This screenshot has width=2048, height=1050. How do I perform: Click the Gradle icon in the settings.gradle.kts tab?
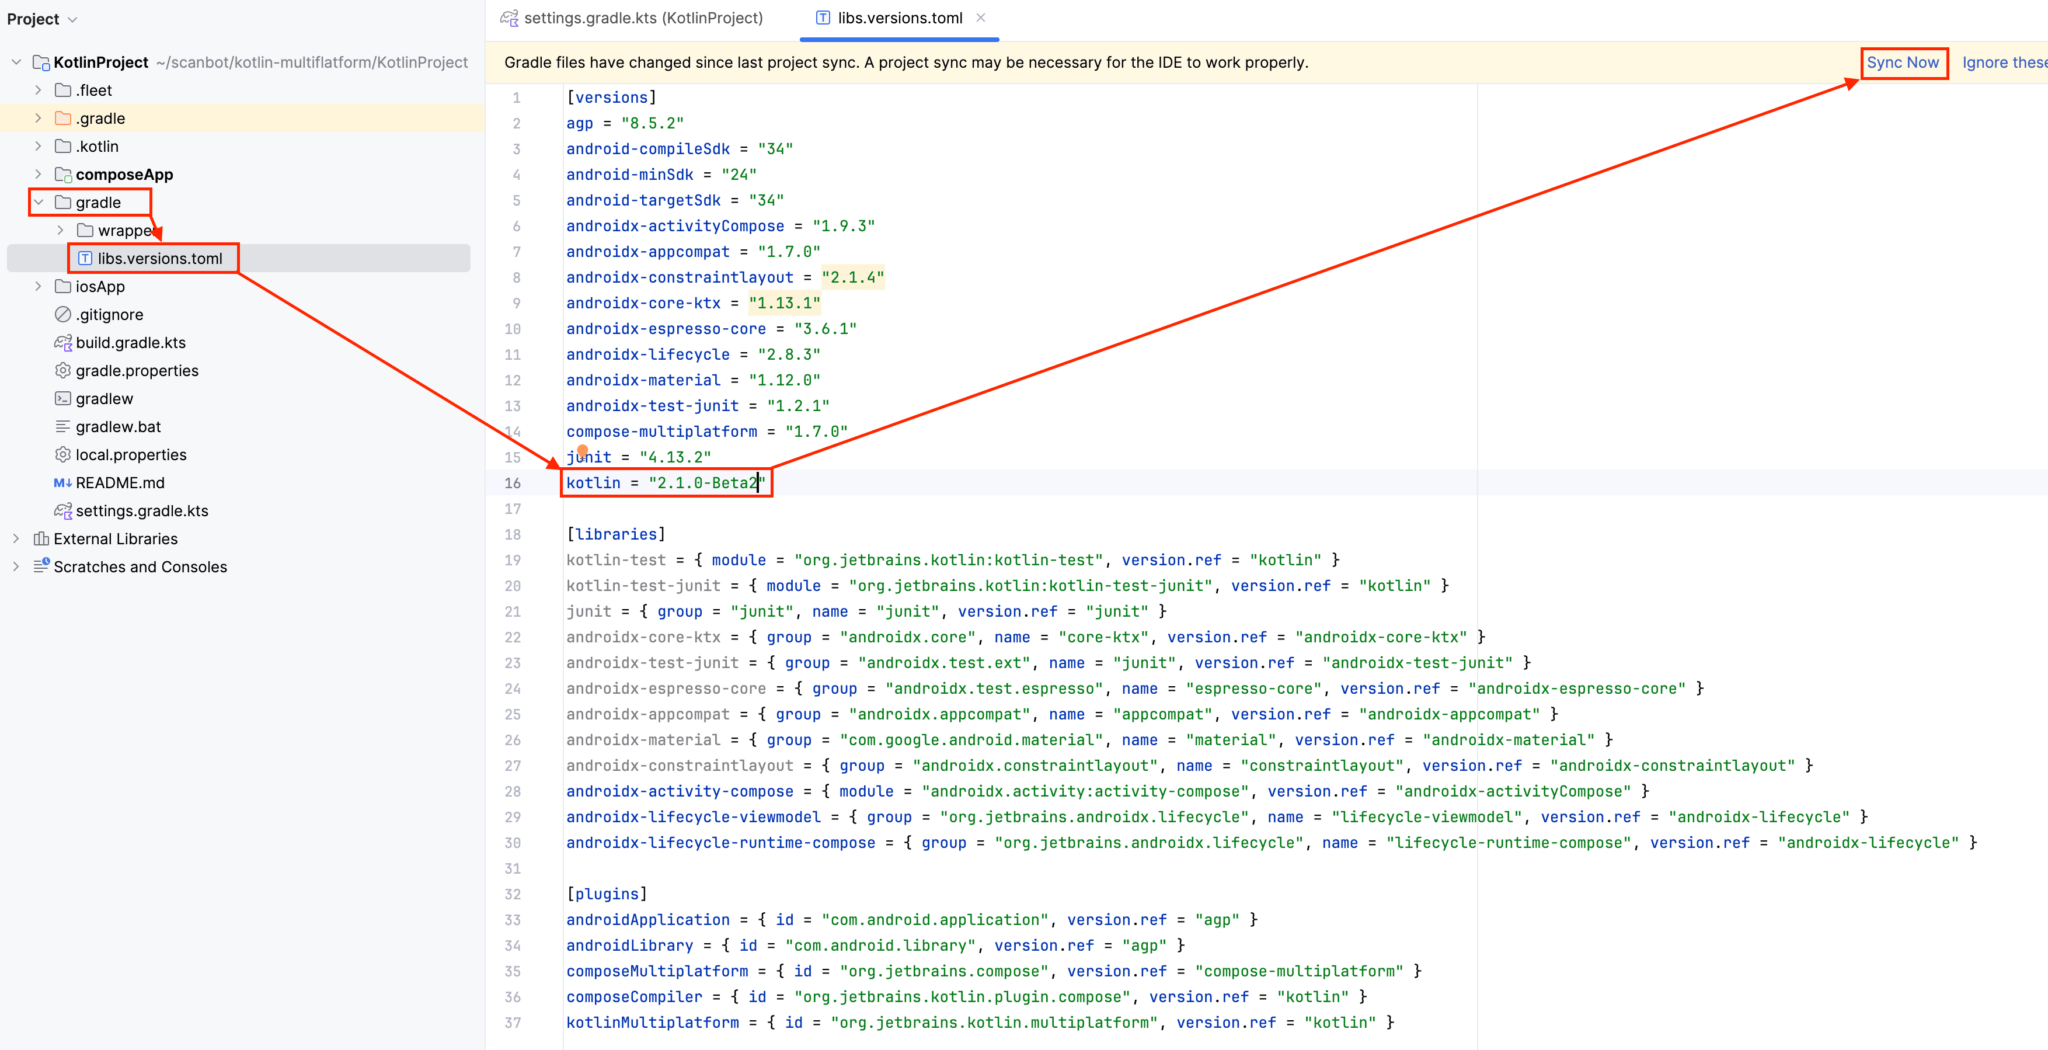pyautogui.click(x=509, y=17)
